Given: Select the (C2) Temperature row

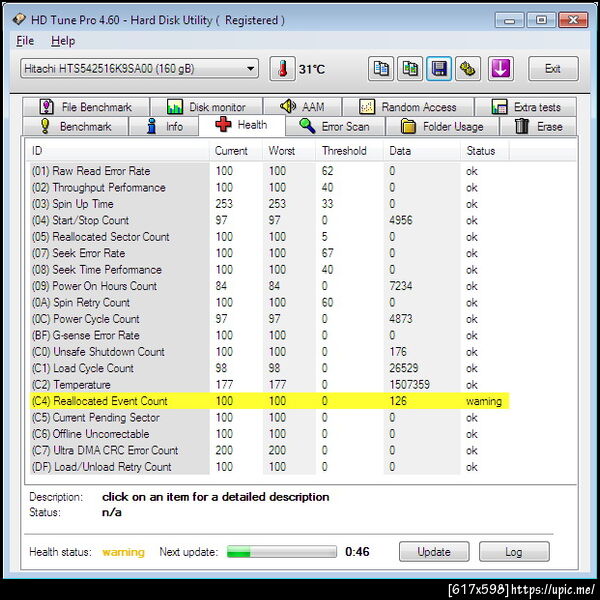Looking at the screenshot, I should (270, 385).
